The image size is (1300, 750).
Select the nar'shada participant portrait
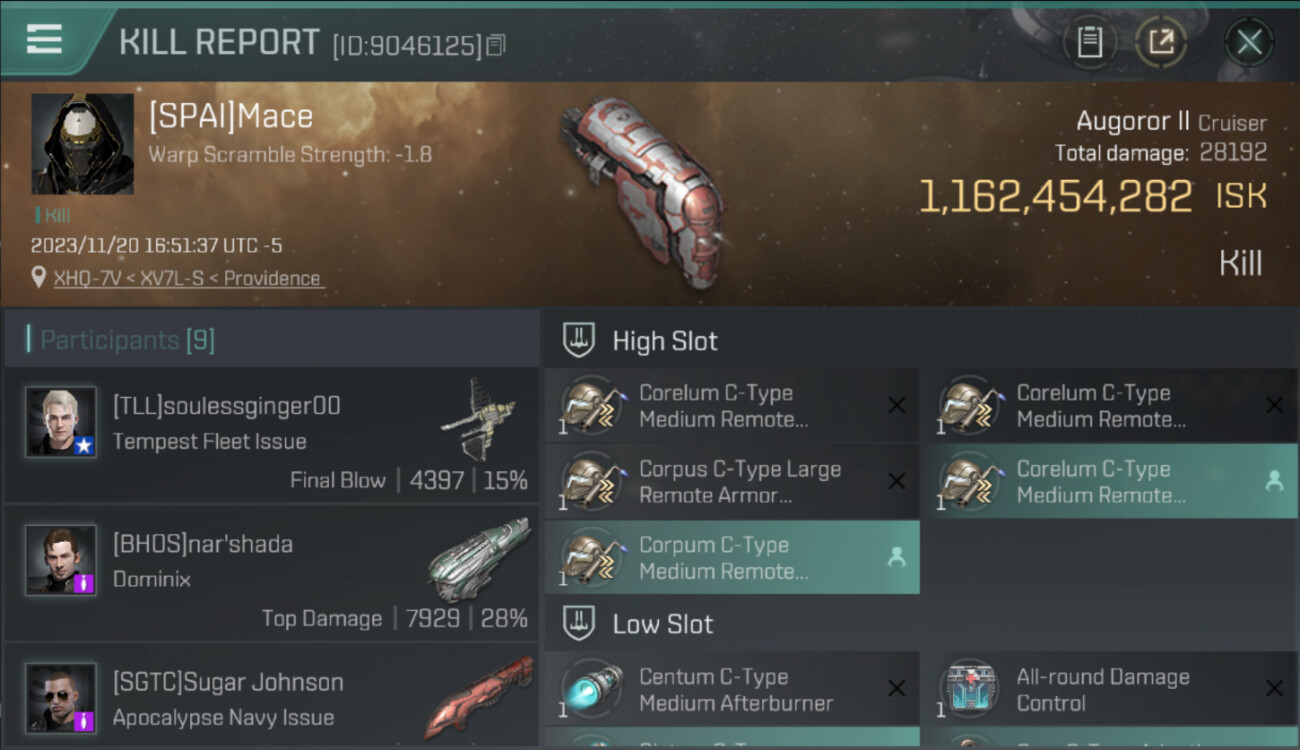click(61, 560)
